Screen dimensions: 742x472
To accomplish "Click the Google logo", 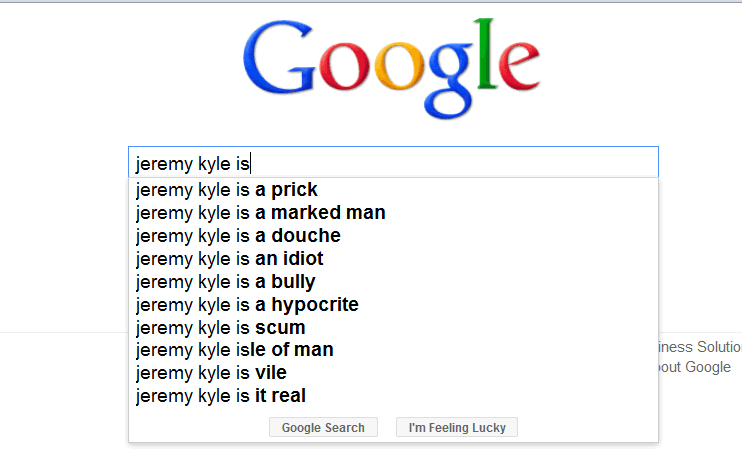I will tap(391, 68).
